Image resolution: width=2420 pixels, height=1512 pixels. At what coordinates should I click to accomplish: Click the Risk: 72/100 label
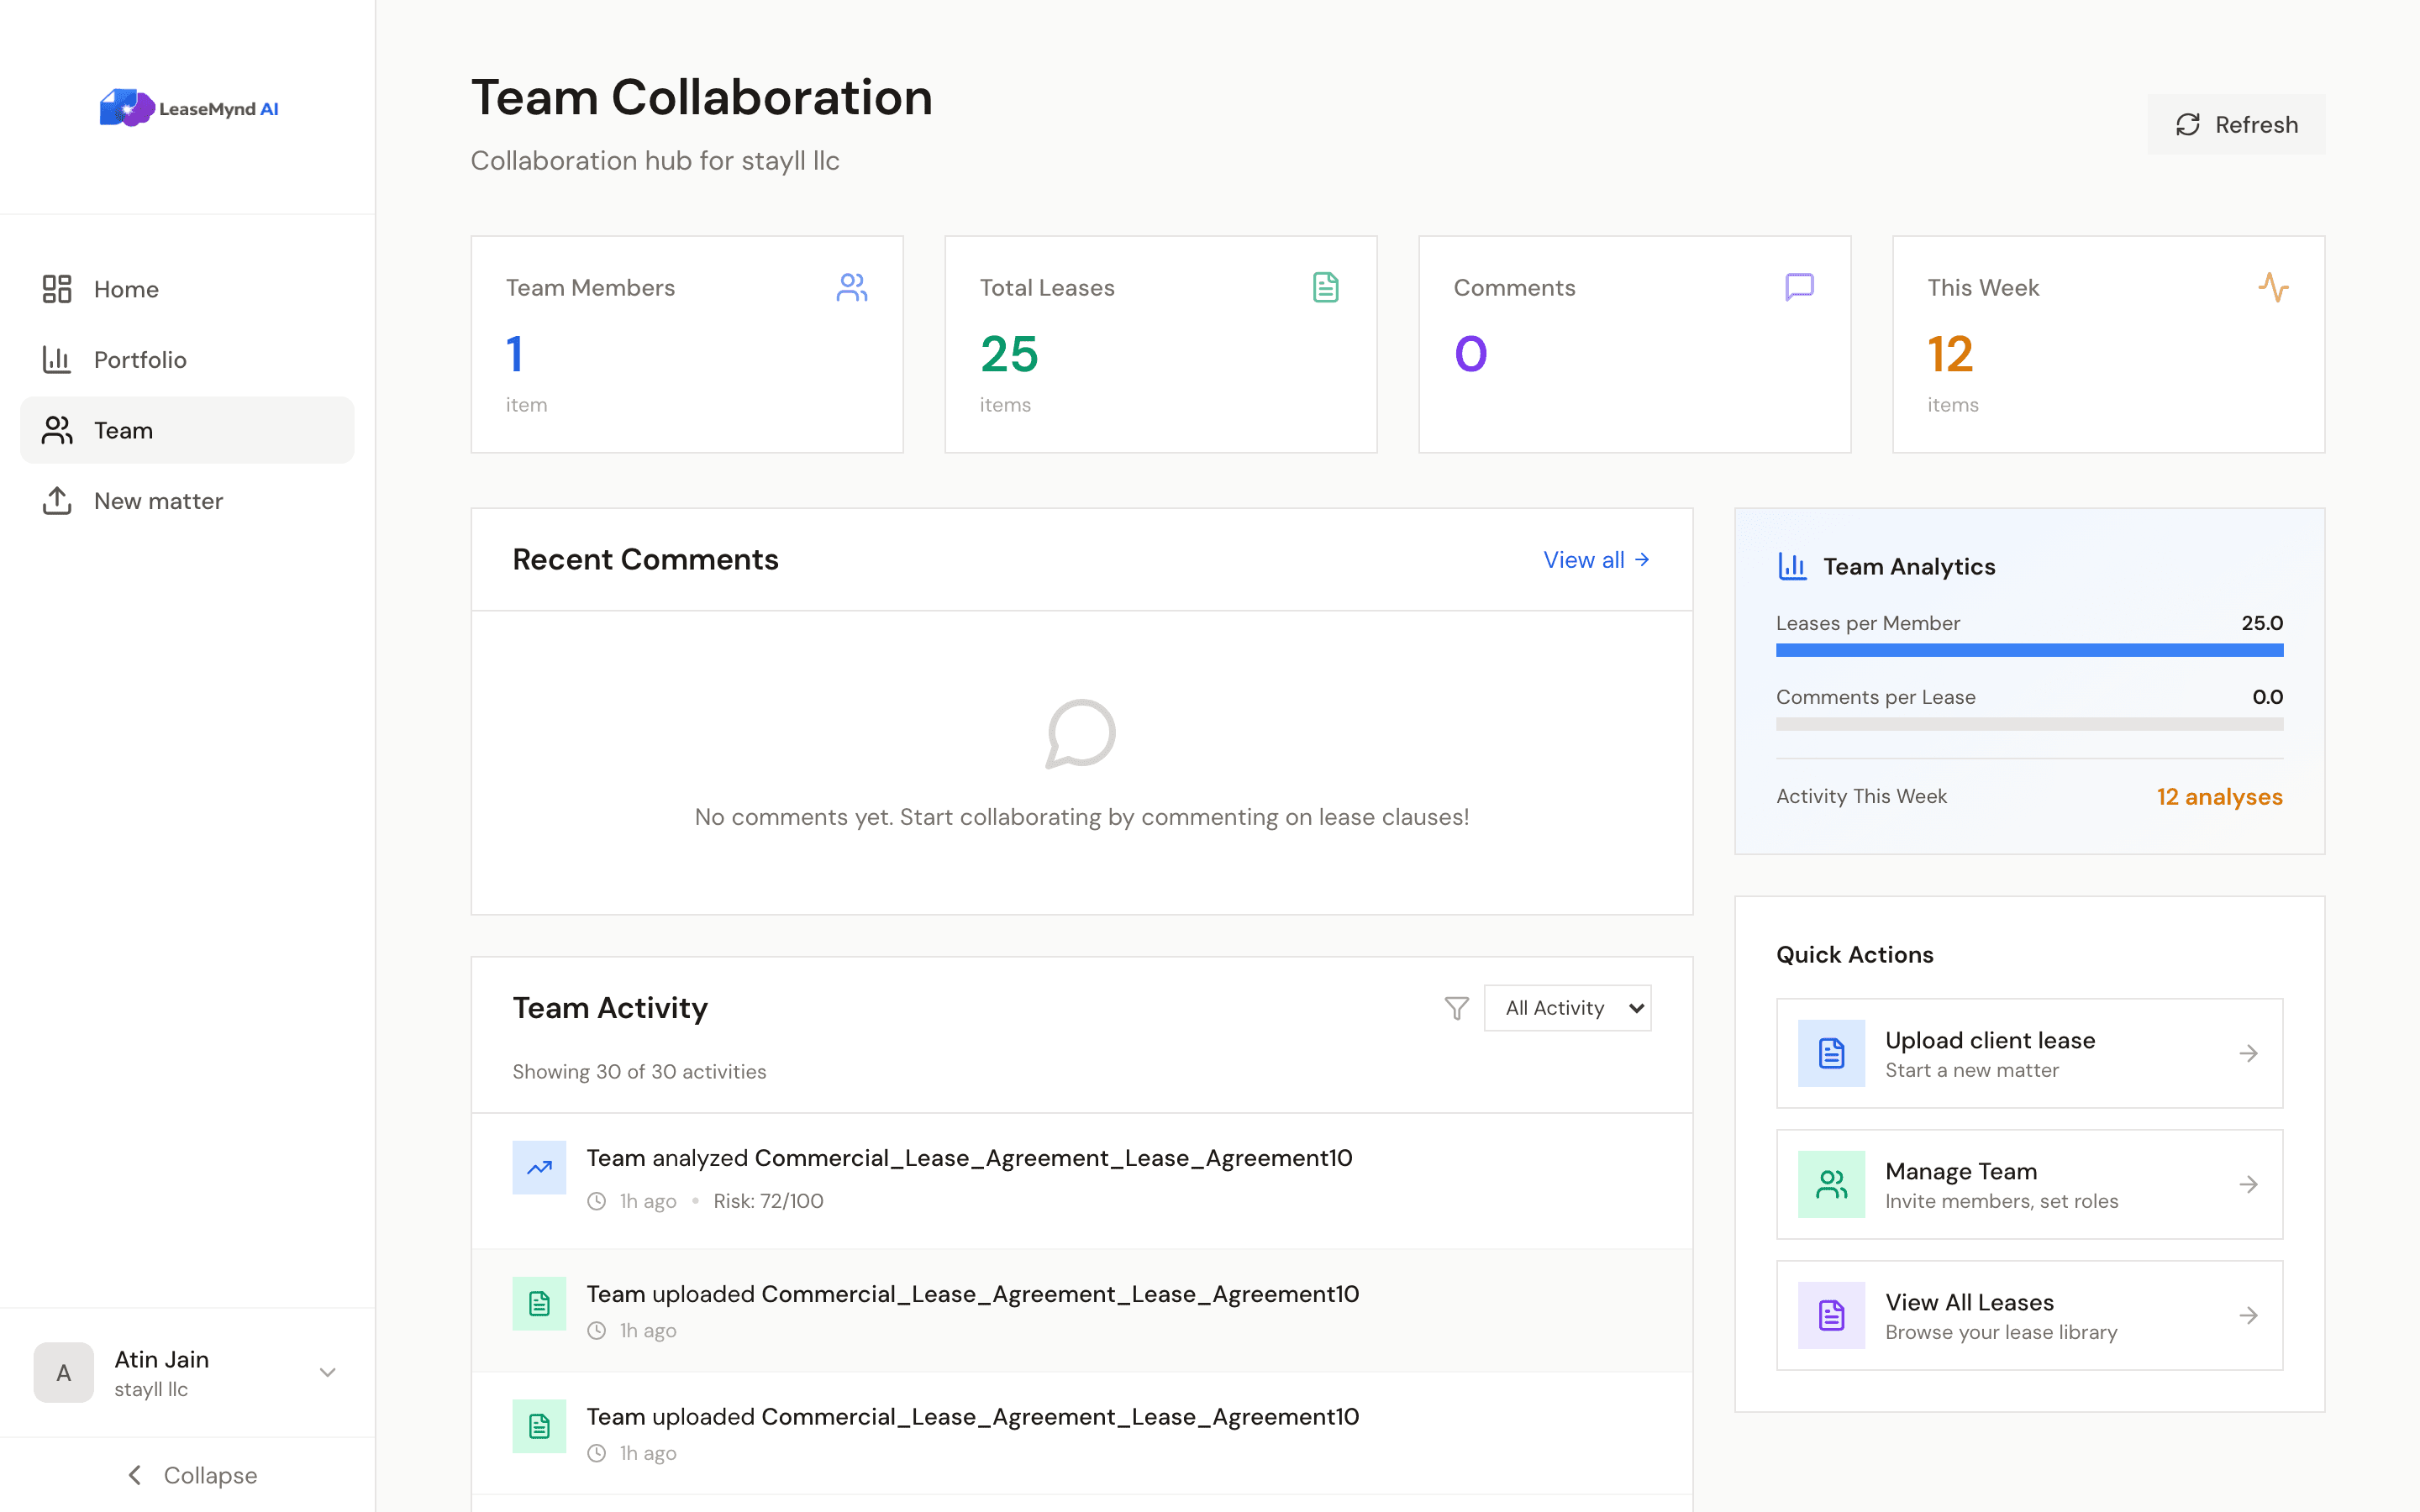click(x=768, y=1201)
